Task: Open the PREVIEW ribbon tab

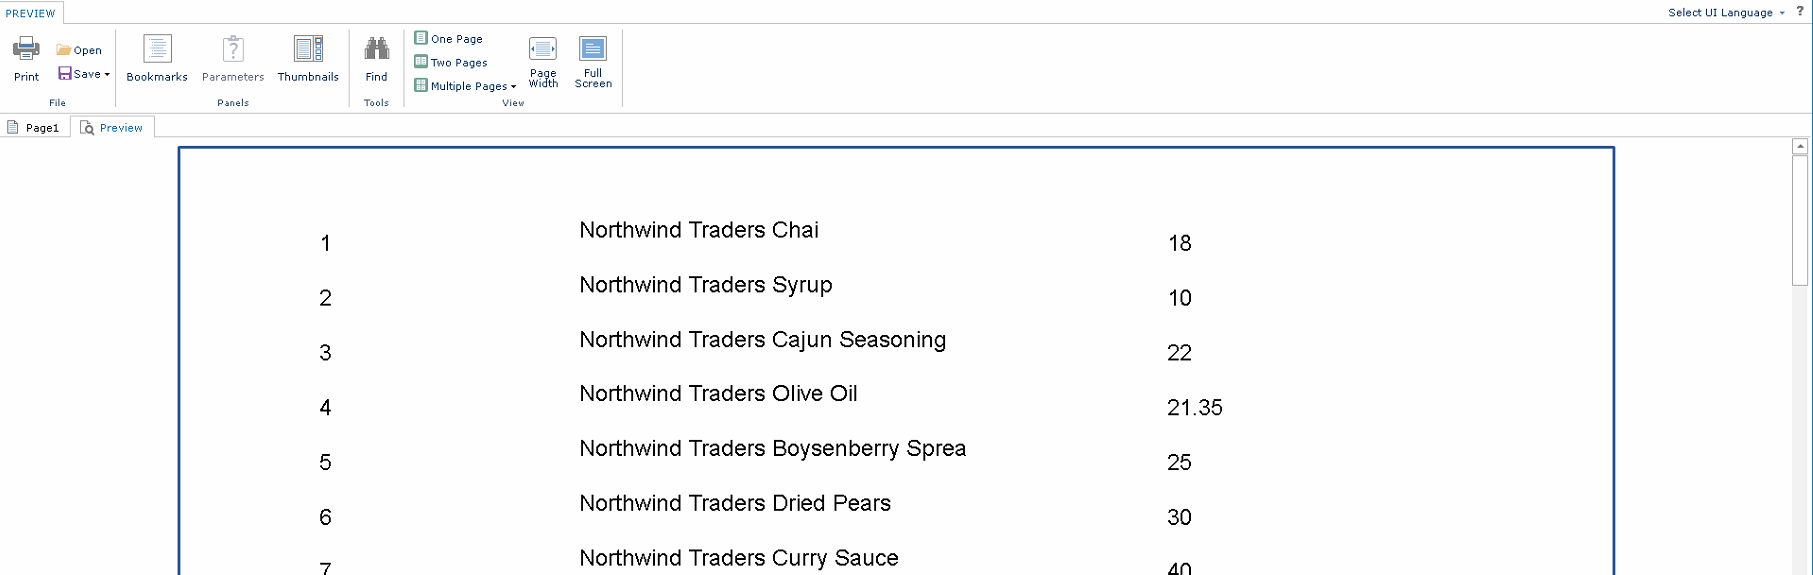Action: pos(31,13)
